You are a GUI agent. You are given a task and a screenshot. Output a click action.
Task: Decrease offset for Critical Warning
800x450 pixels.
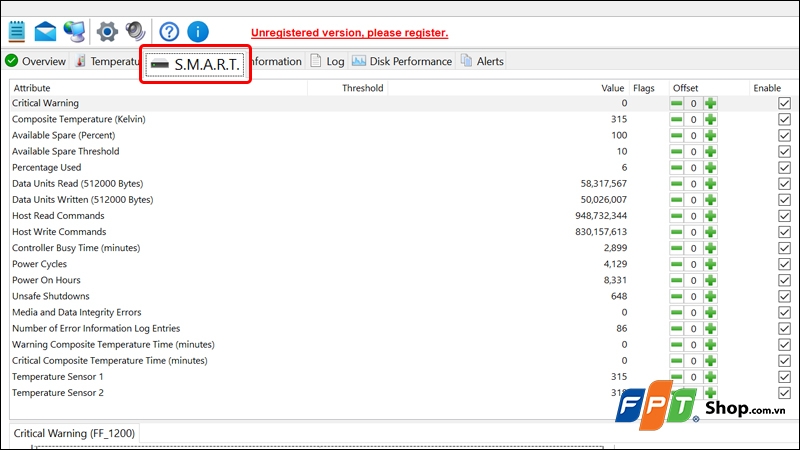[677, 104]
